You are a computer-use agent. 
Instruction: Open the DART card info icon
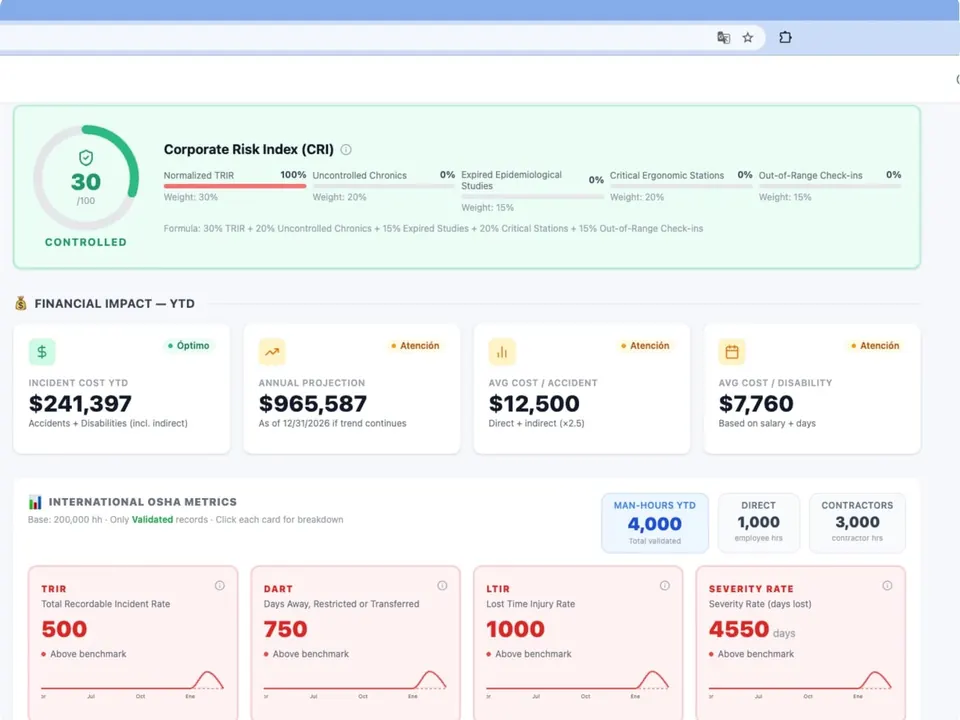(442, 586)
